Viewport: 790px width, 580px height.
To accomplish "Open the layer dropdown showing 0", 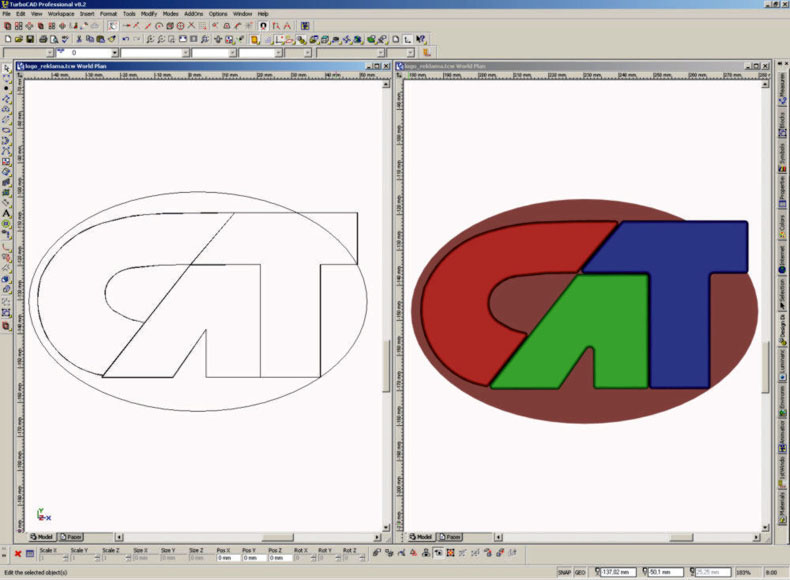I will [x=115, y=52].
